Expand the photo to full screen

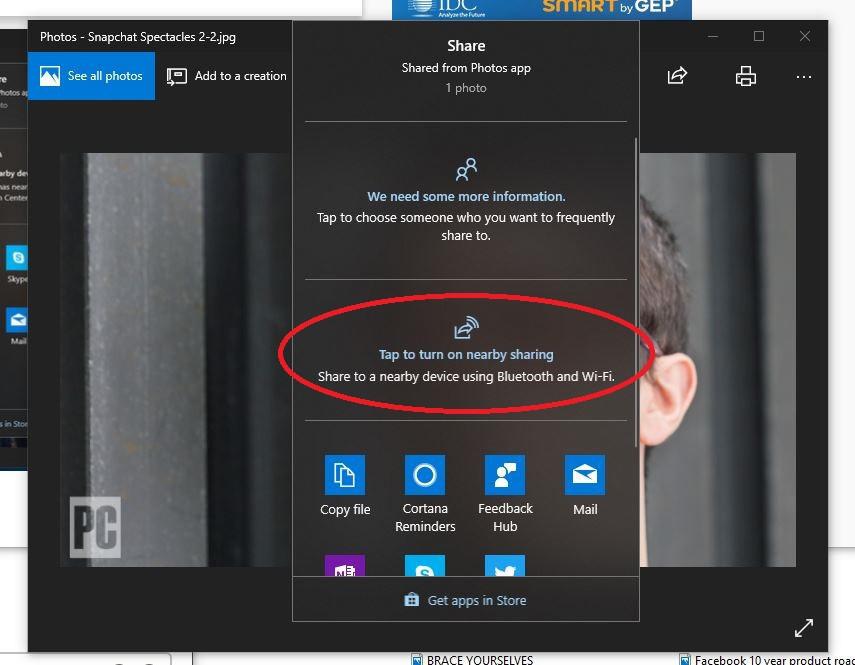804,628
